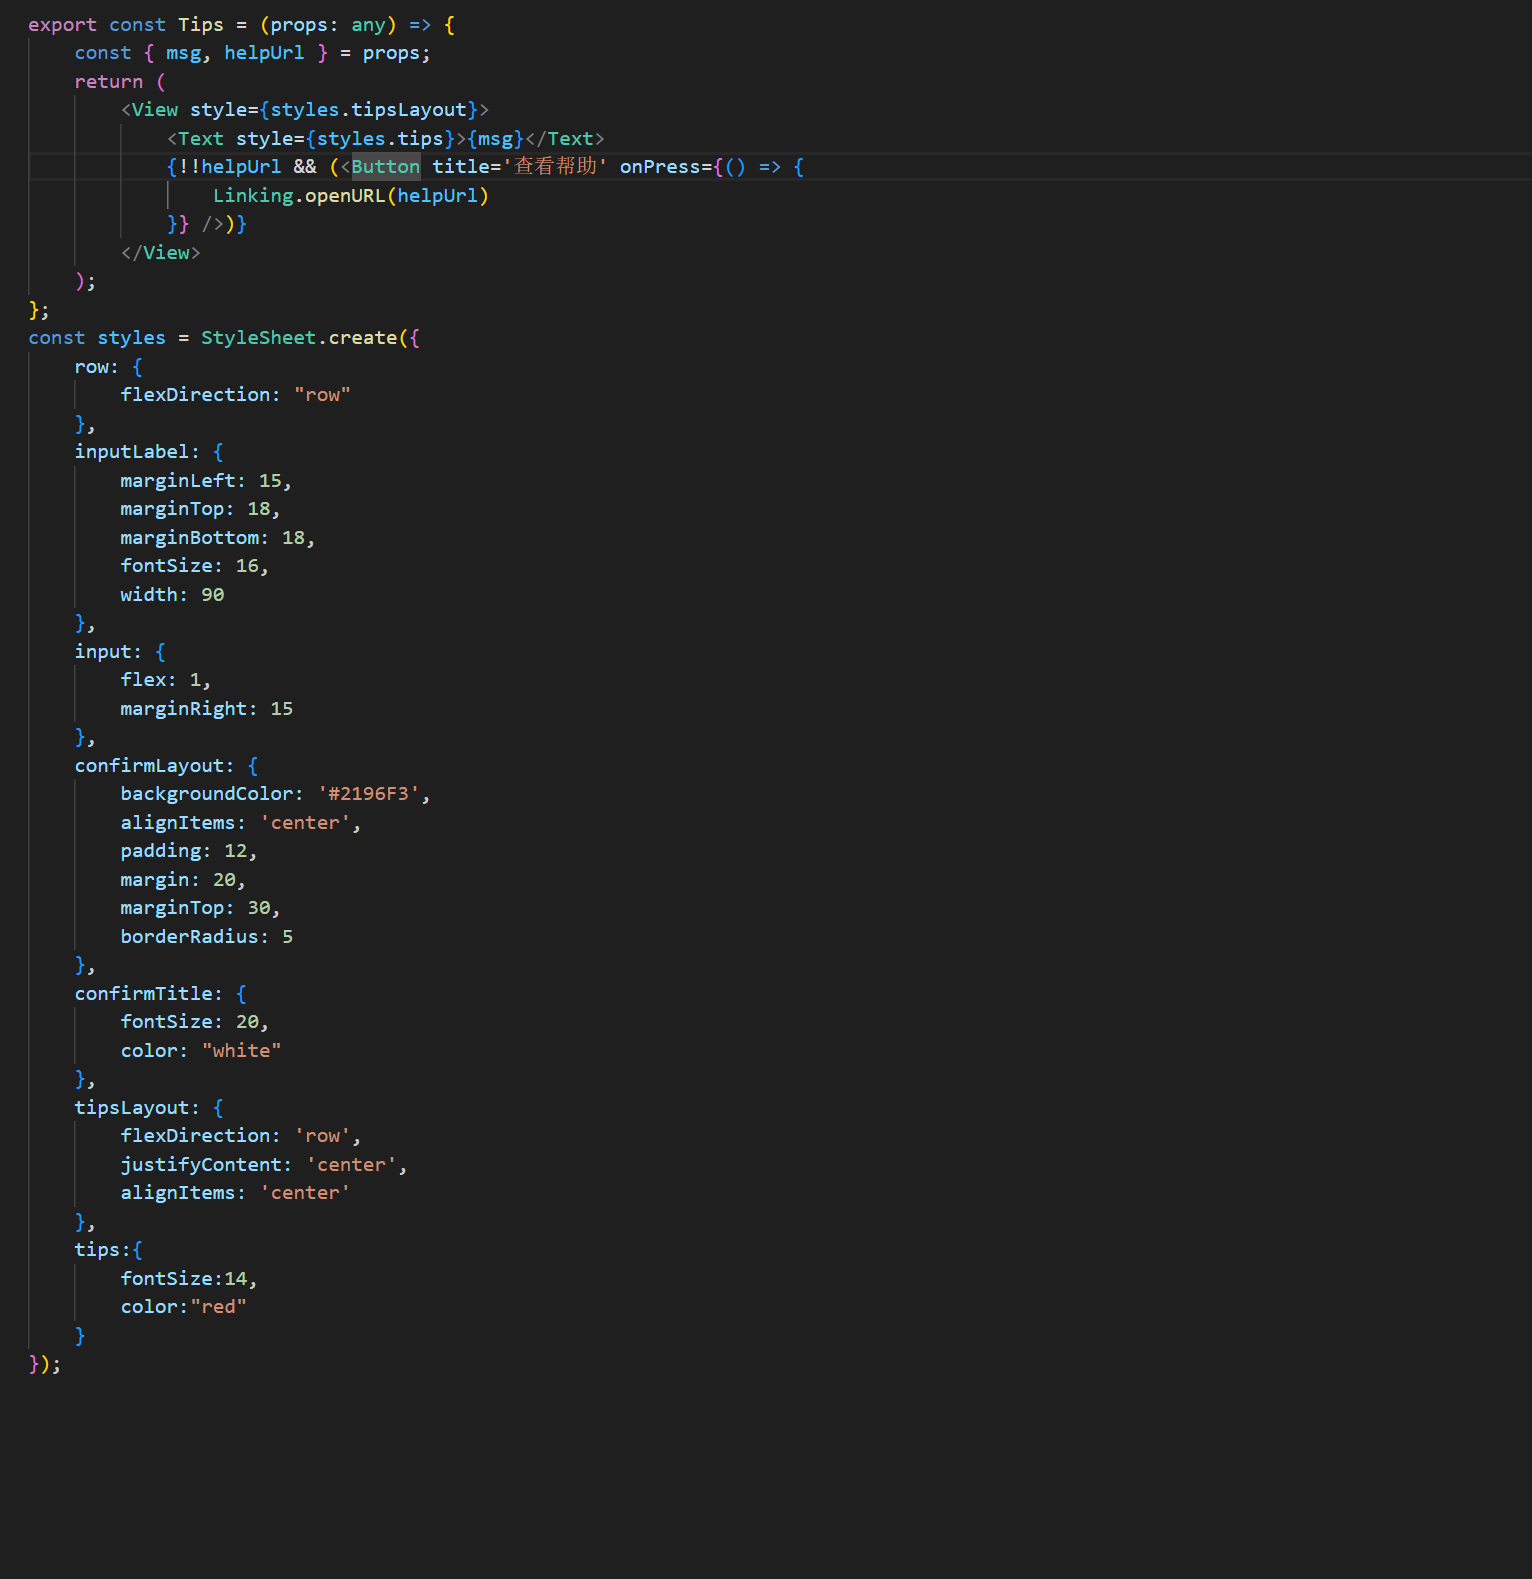Screen dimensions: 1532x1579
Task: Click '!!helpUrl' condition
Action: coord(230,166)
